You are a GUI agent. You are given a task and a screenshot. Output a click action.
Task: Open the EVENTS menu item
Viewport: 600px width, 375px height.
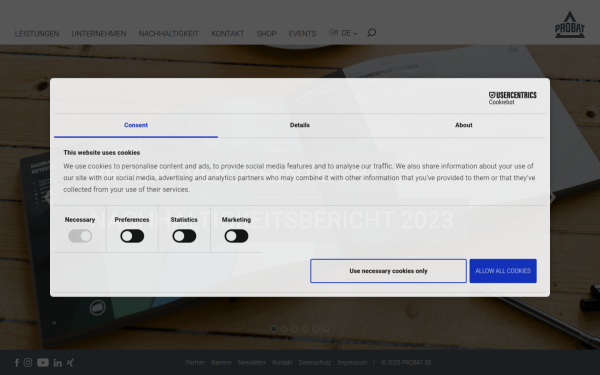(302, 34)
